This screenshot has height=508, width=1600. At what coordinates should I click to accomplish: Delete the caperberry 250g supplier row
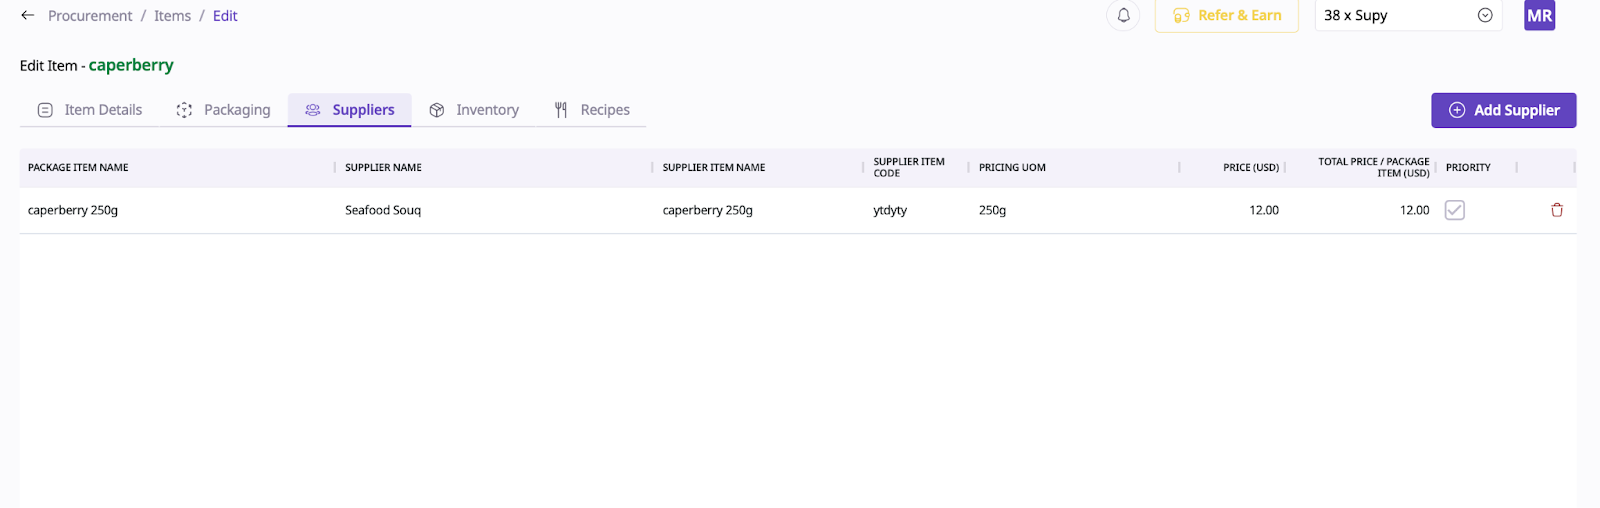(1556, 210)
